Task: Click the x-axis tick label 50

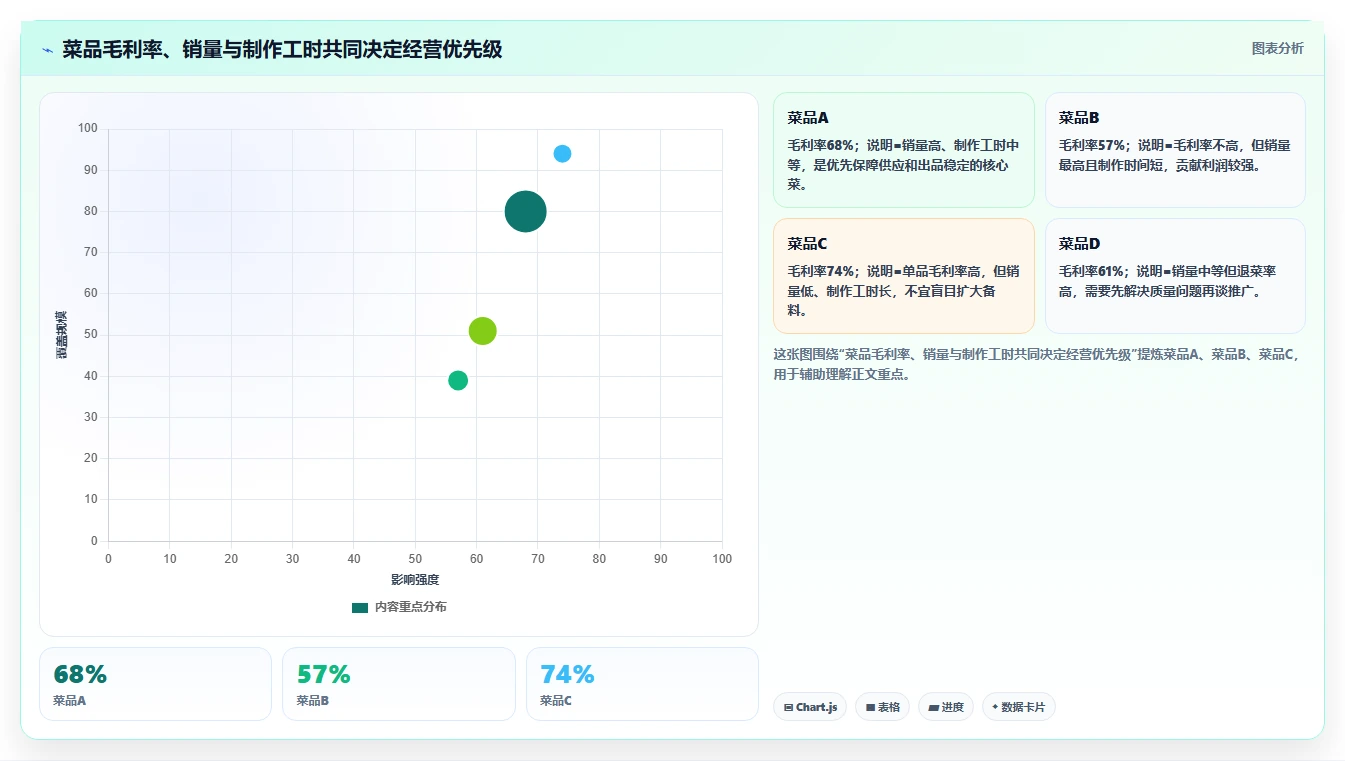Action: (x=415, y=559)
